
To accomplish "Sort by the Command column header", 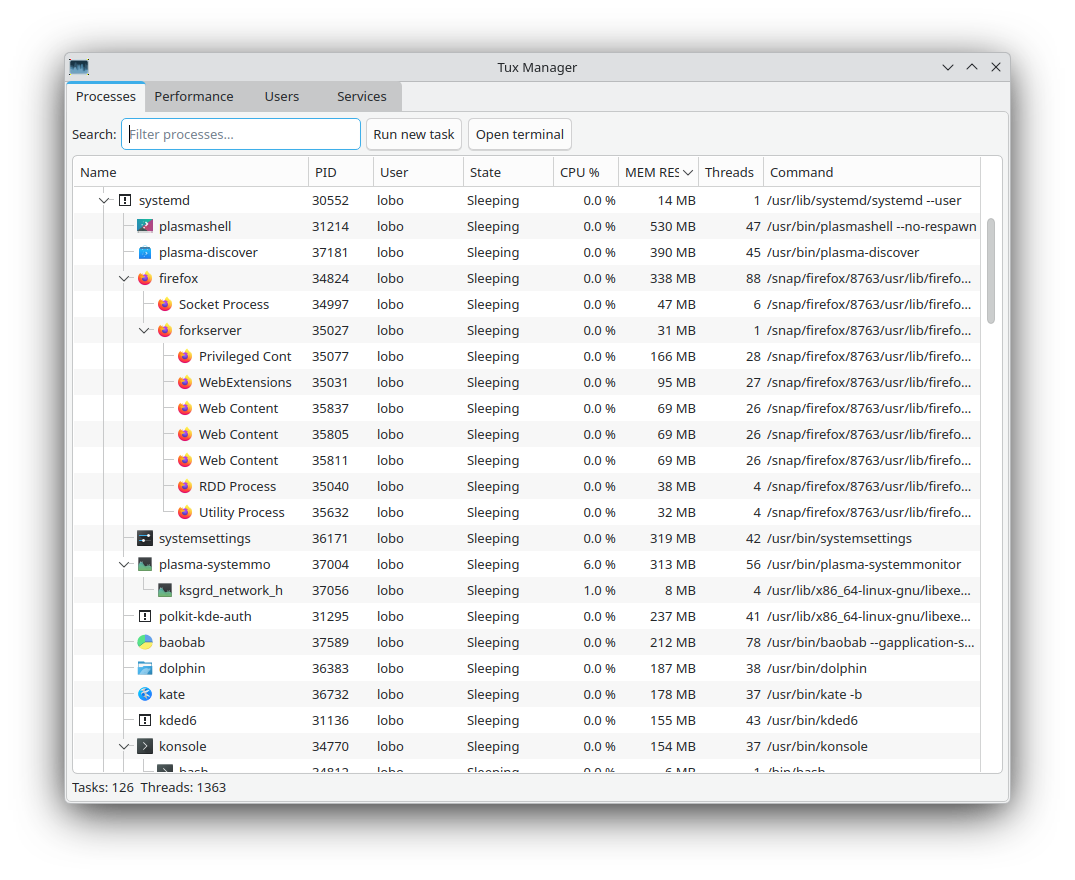I will point(872,172).
